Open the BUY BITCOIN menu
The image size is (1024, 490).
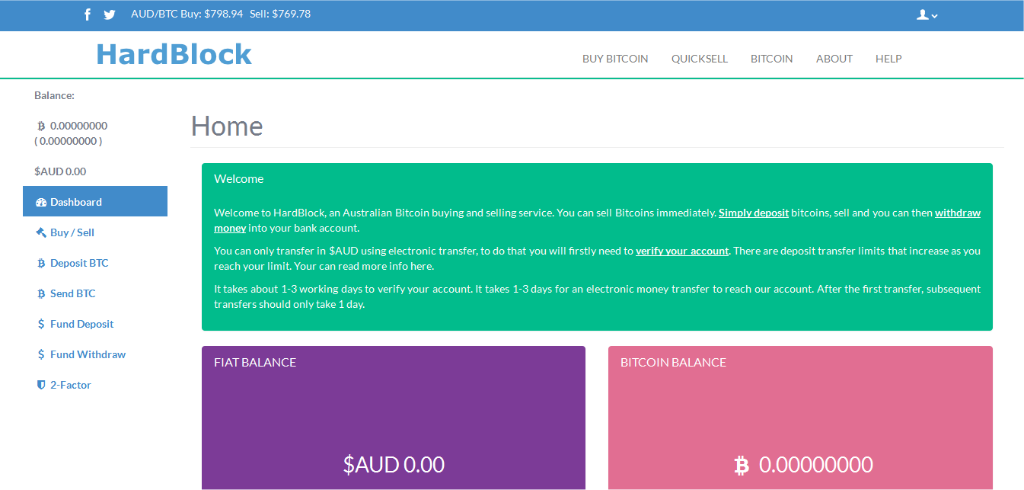click(x=615, y=59)
